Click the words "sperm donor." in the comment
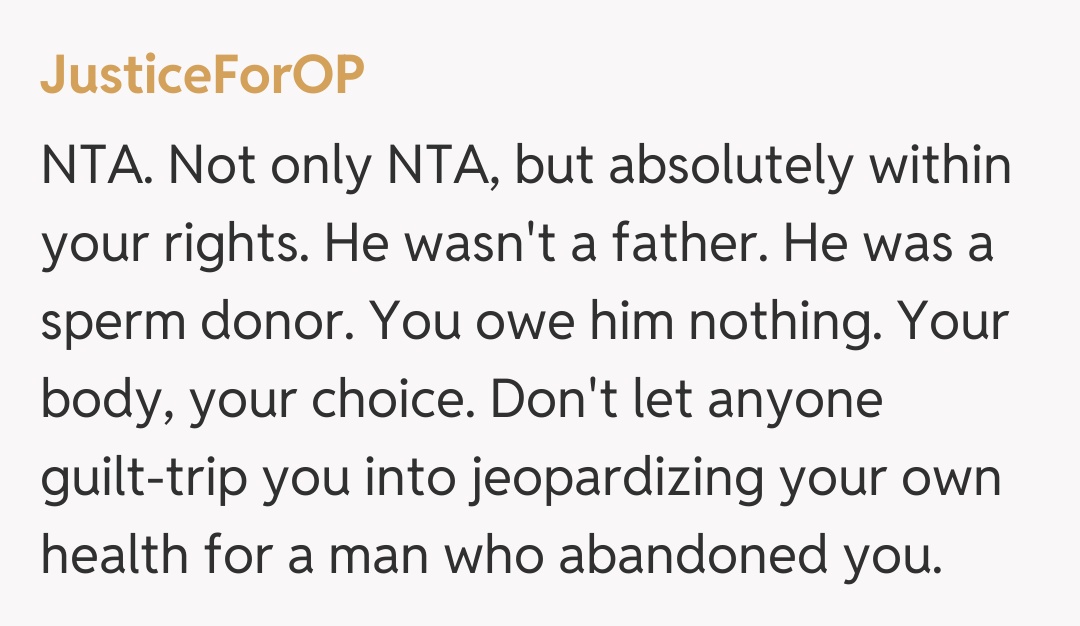The width and height of the screenshot is (1080, 626). coord(187,323)
